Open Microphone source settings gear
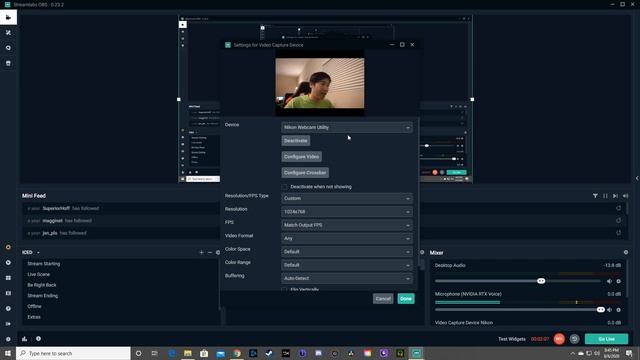This screenshot has height=360, width=640. [619, 310]
